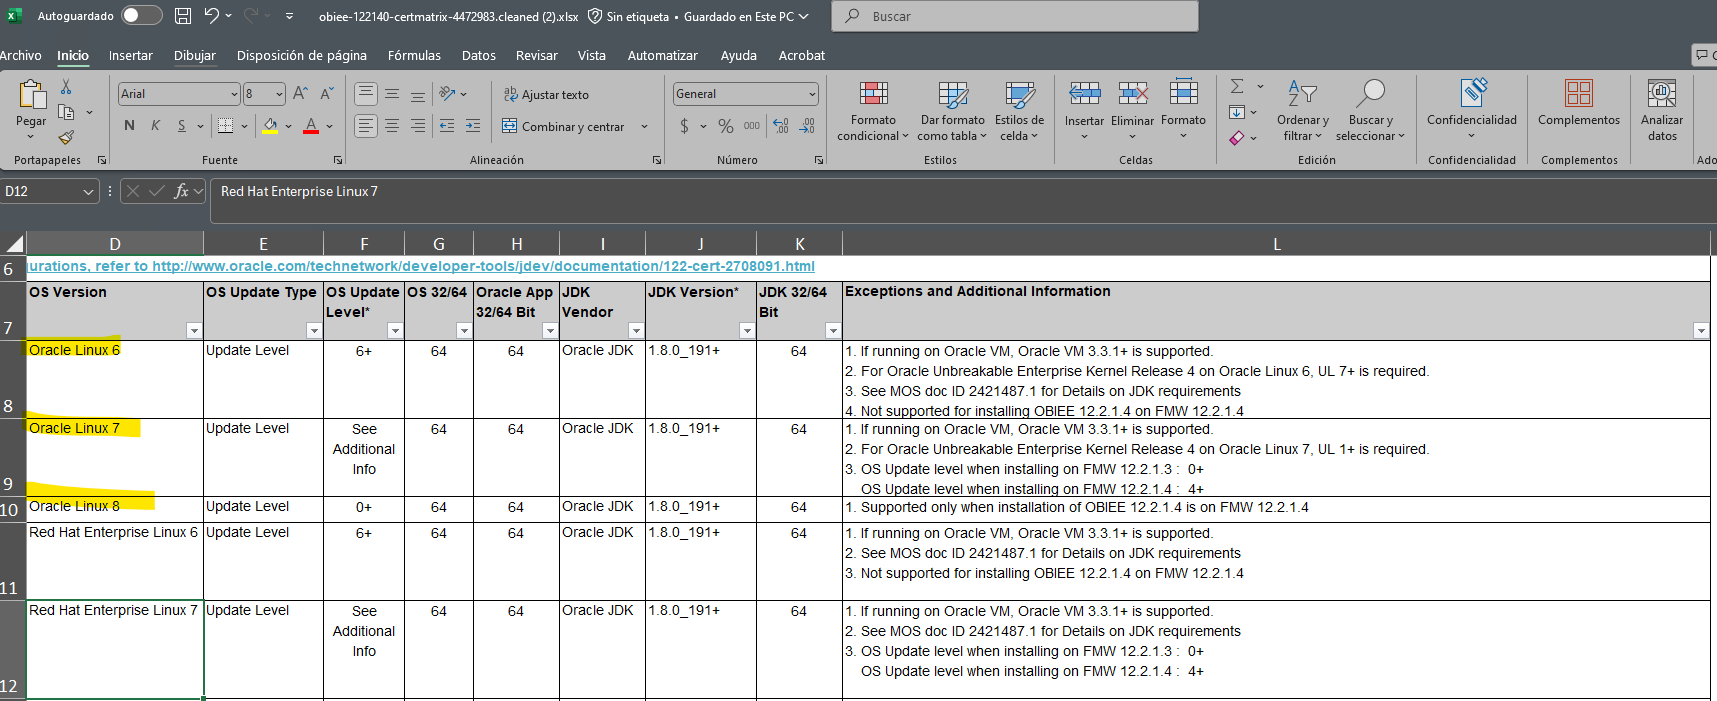1717x701 pixels.
Task: Open Formato cells menu
Action: coord(1183,110)
